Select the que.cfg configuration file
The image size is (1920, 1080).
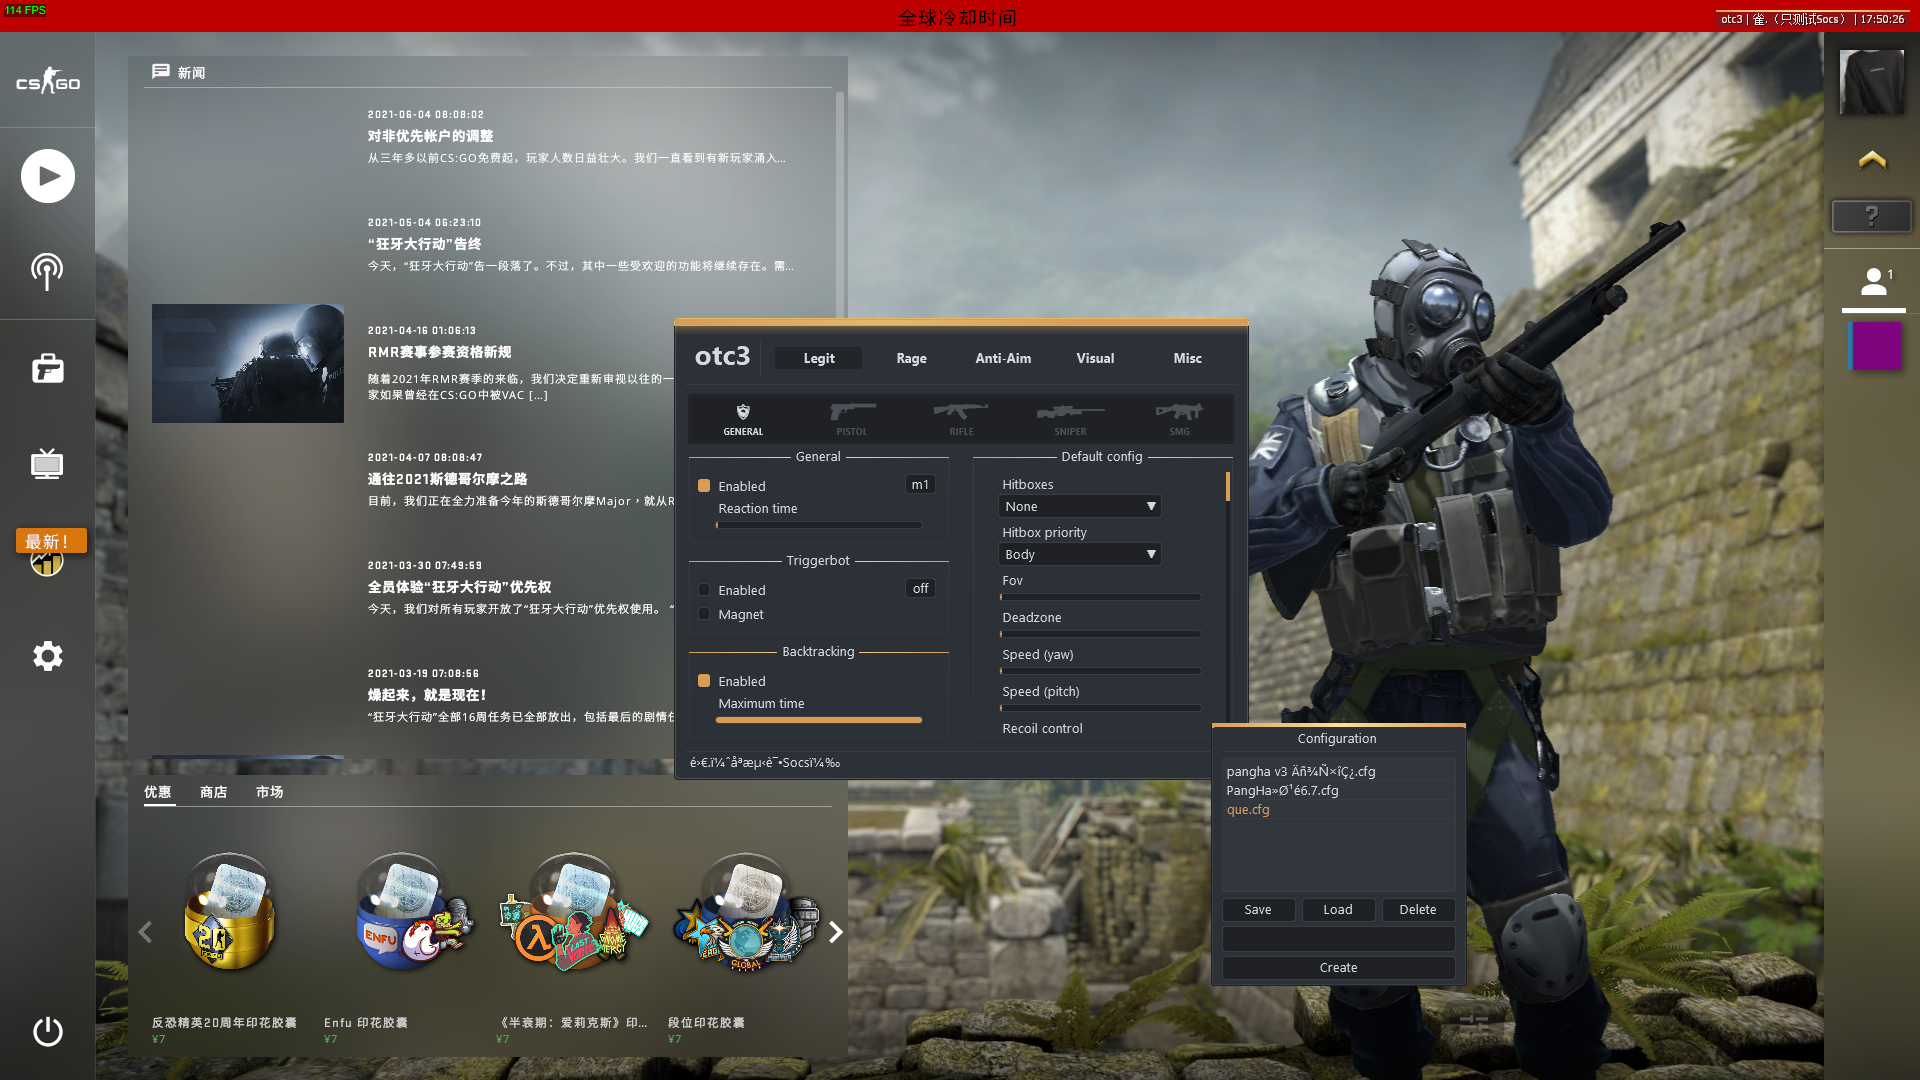1246,810
